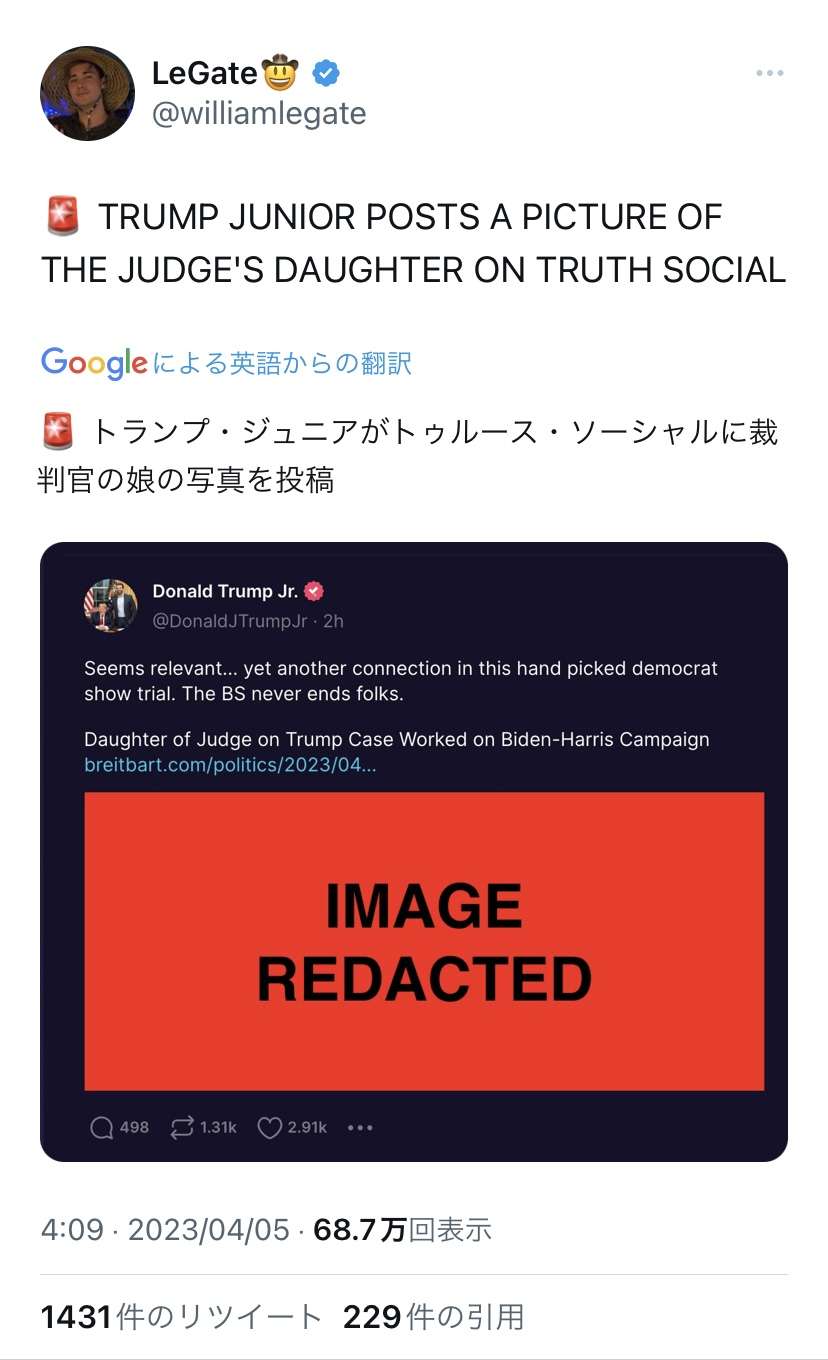Tap the red IMAGE REDACTED picture
828x1360 pixels.
click(424, 941)
